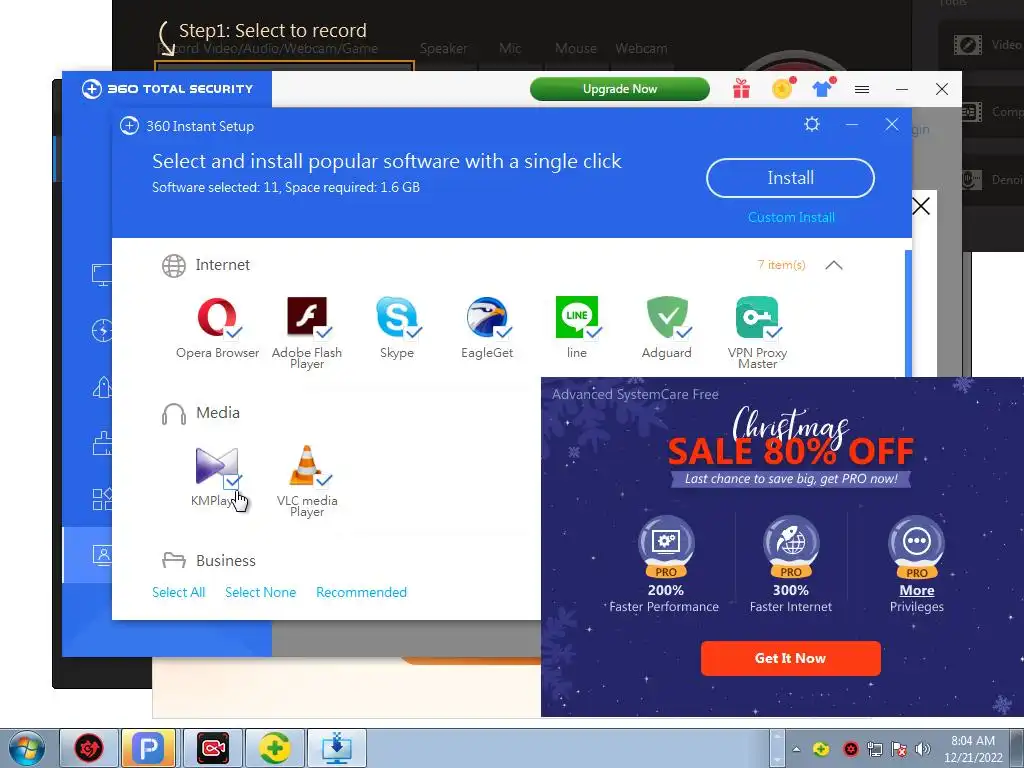Toggle the KMPlayer checkbox
Screen dimensions: 1024x768
pos(233,481)
